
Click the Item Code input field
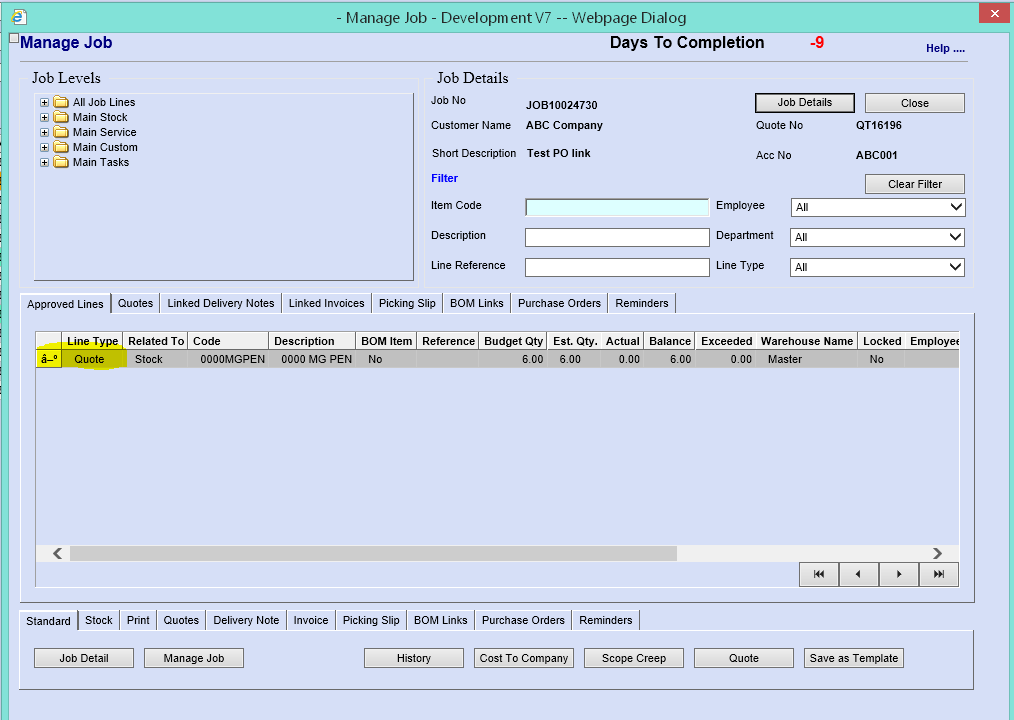pos(617,207)
